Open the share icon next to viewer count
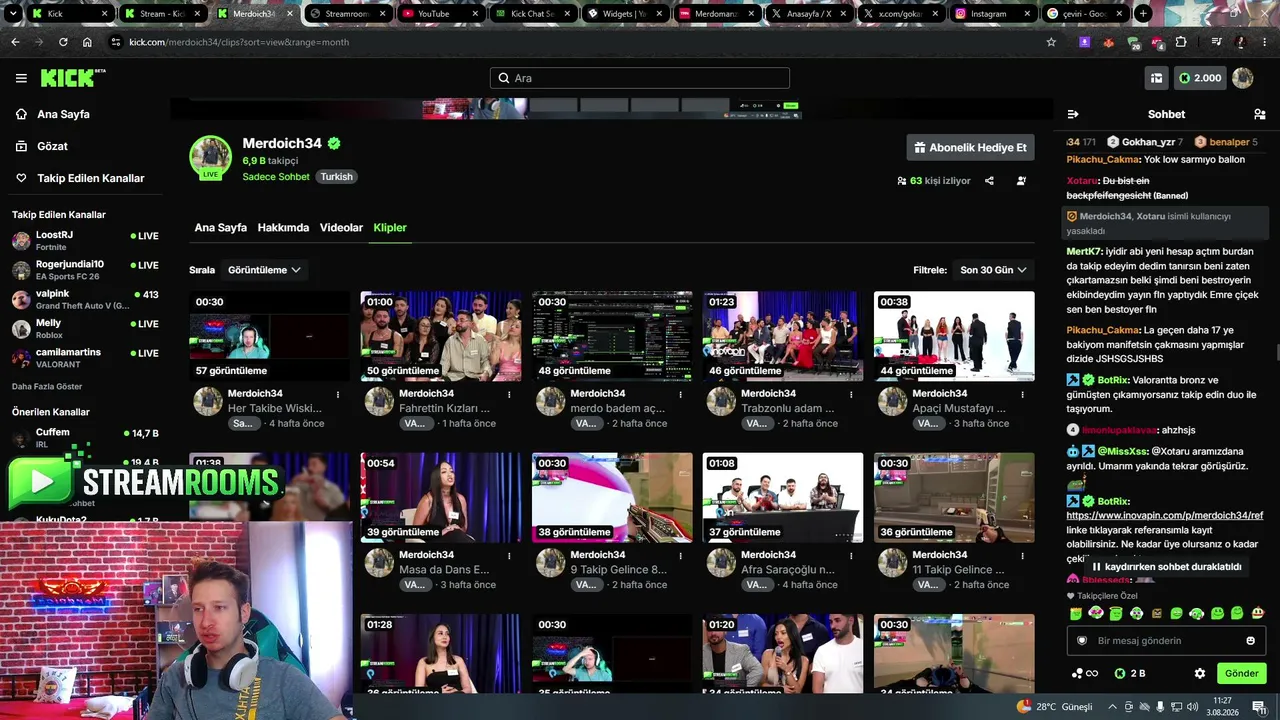Image resolution: width=1280 pixels, height=720 pixels. 989,181
